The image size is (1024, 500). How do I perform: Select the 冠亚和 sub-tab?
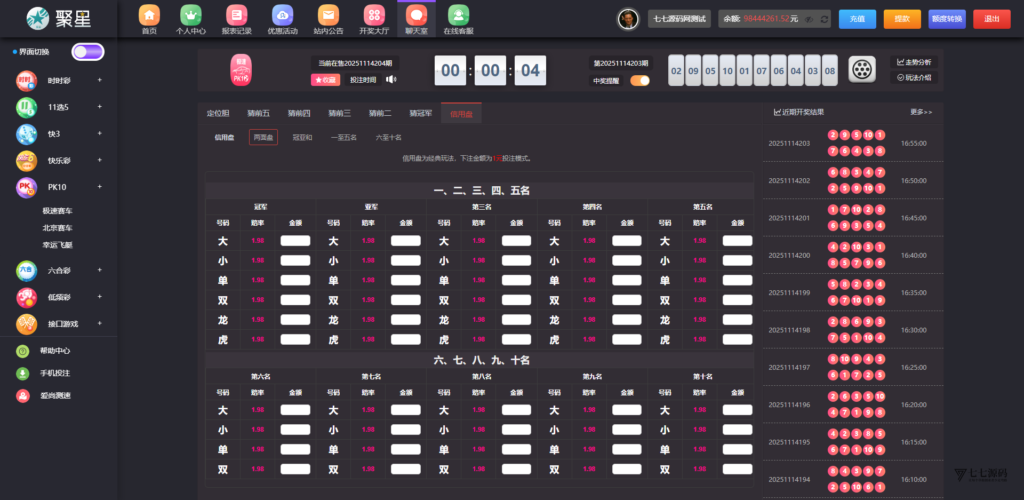click(x=302, y=138)
